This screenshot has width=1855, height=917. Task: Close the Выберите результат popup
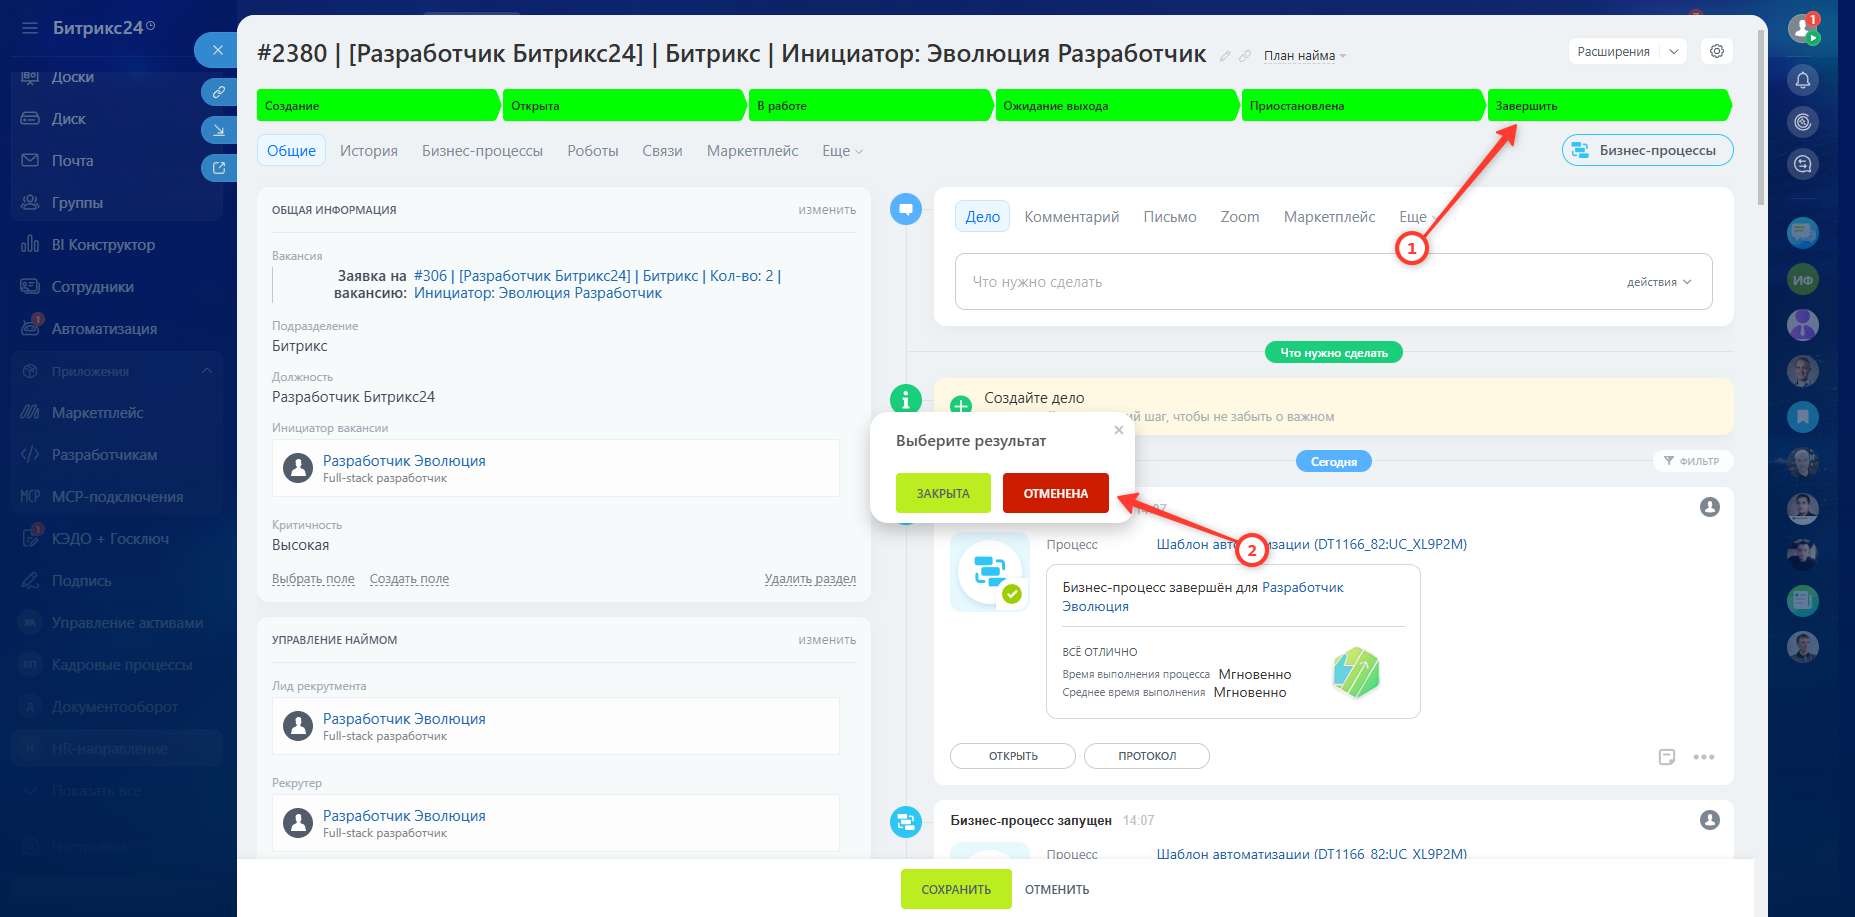pyautogui.click(x=1119, y=430)
